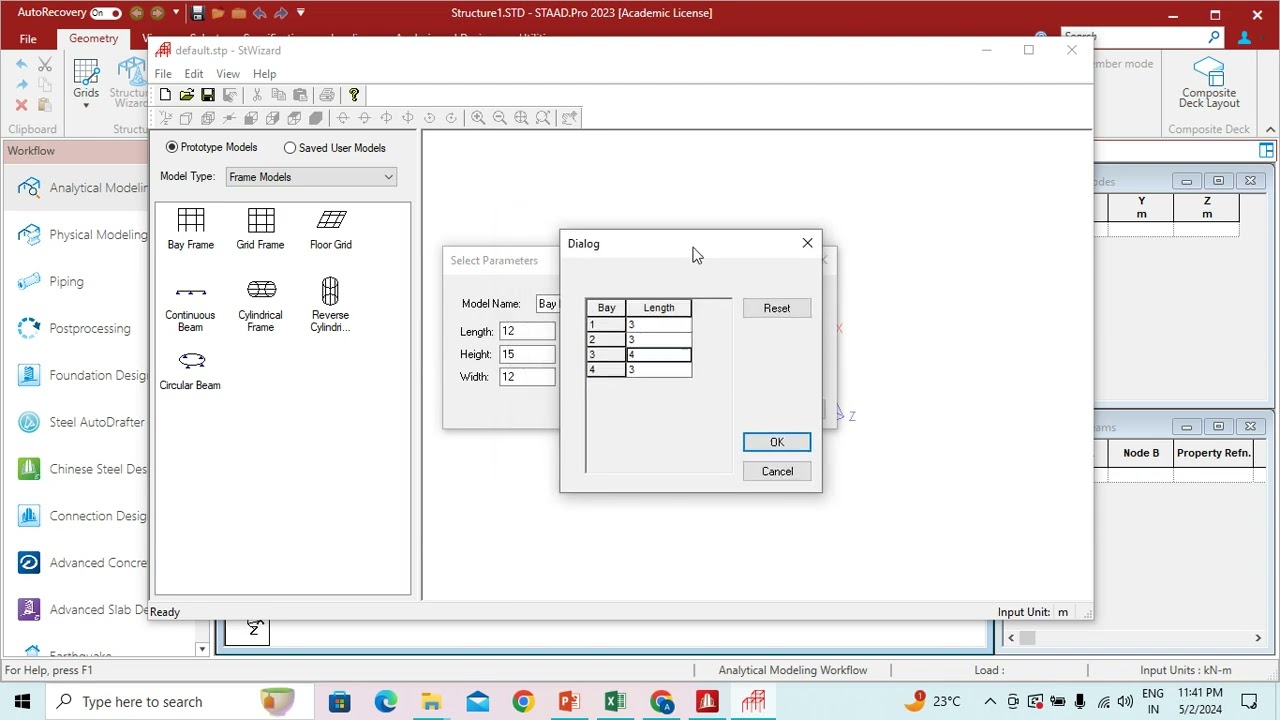Open Composite Deck Layout tool
This screenshot has height=720, width=1280.
[x=1209, y=84]
